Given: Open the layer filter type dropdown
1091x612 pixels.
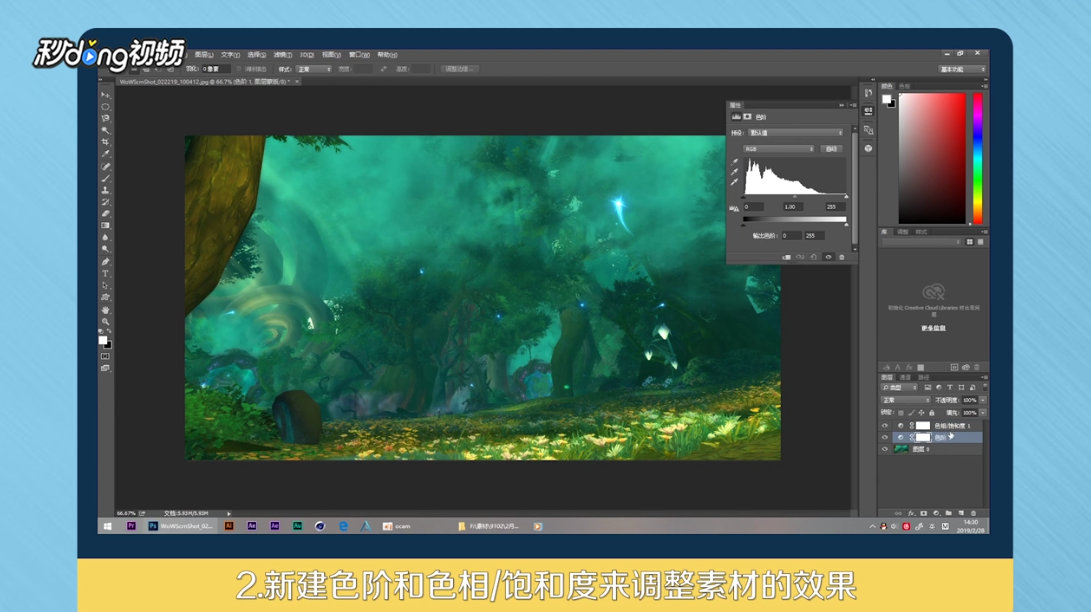Looking at the screenshot, I should [899, 387].
